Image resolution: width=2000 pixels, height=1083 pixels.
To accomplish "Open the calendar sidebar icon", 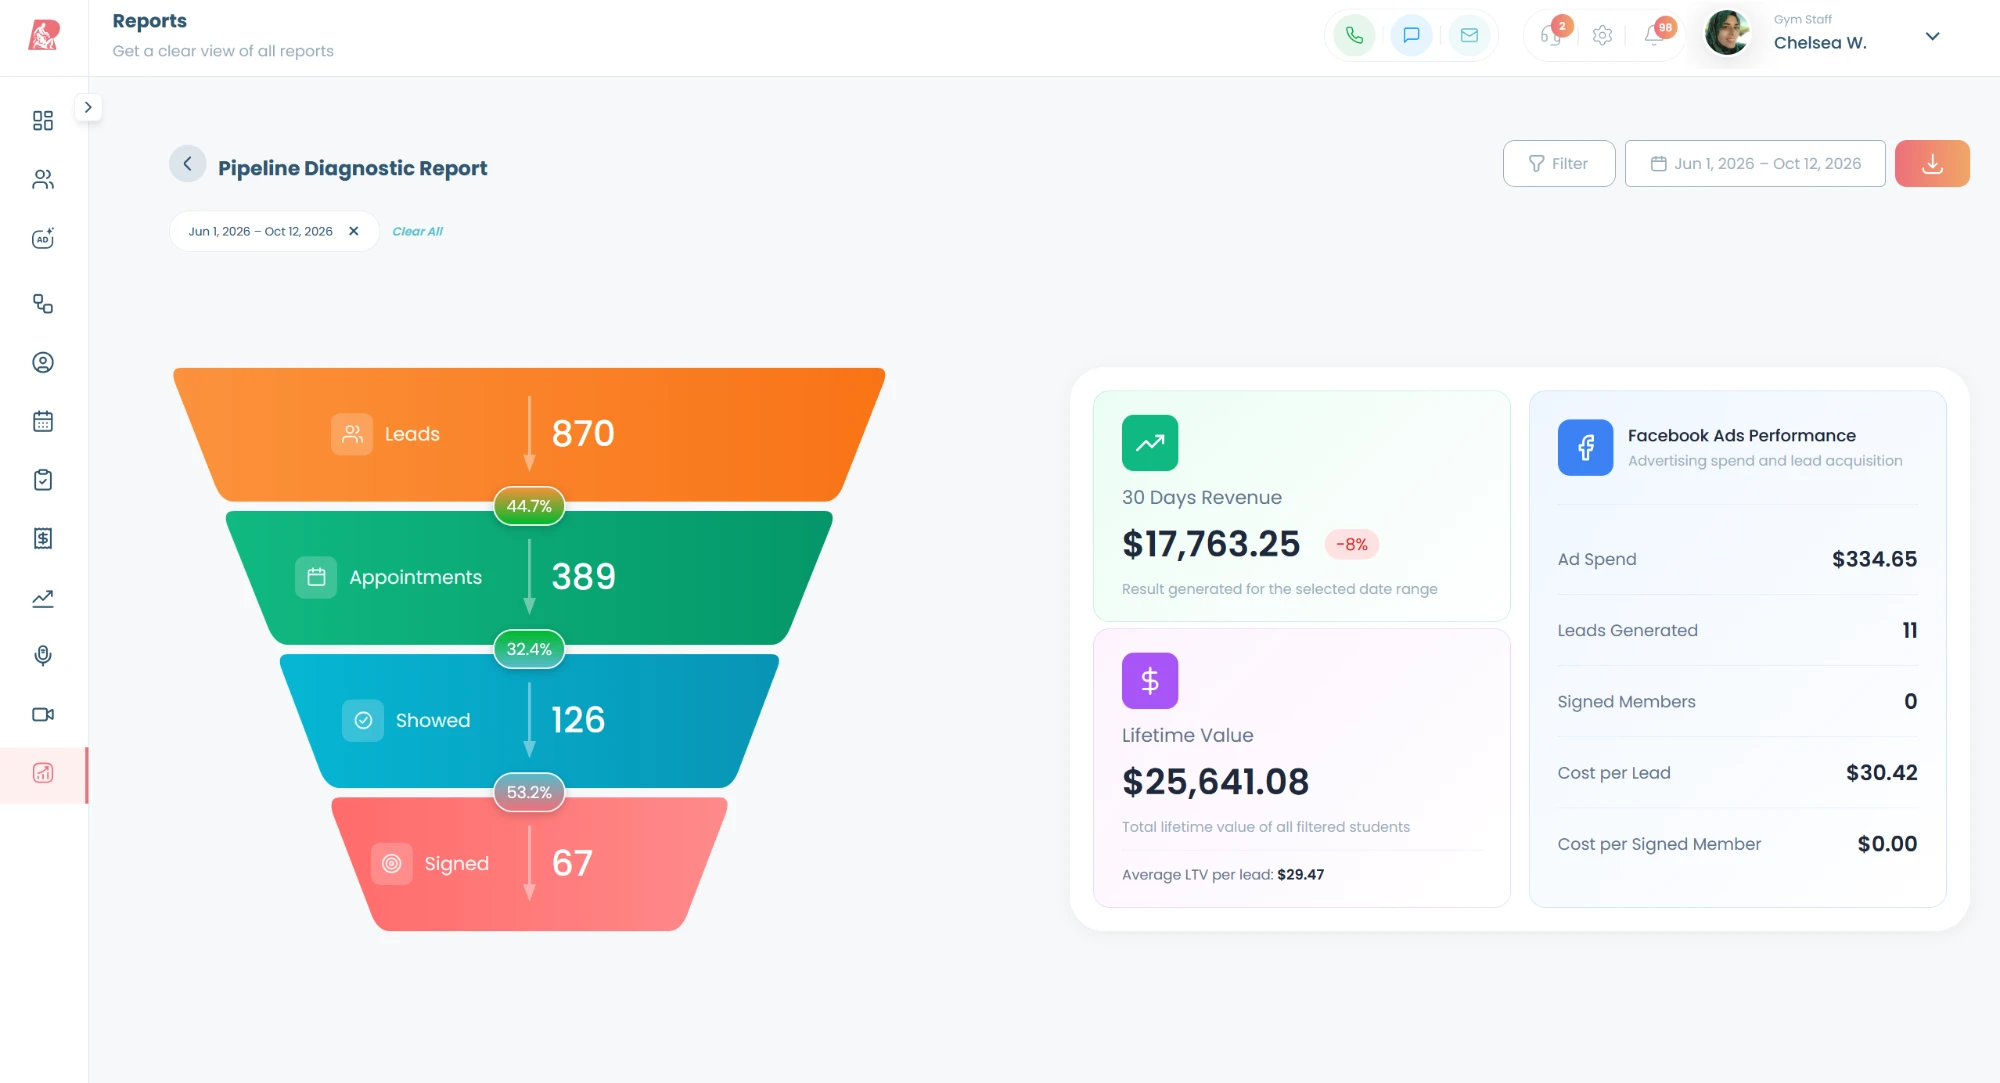I will coord(43,421).
